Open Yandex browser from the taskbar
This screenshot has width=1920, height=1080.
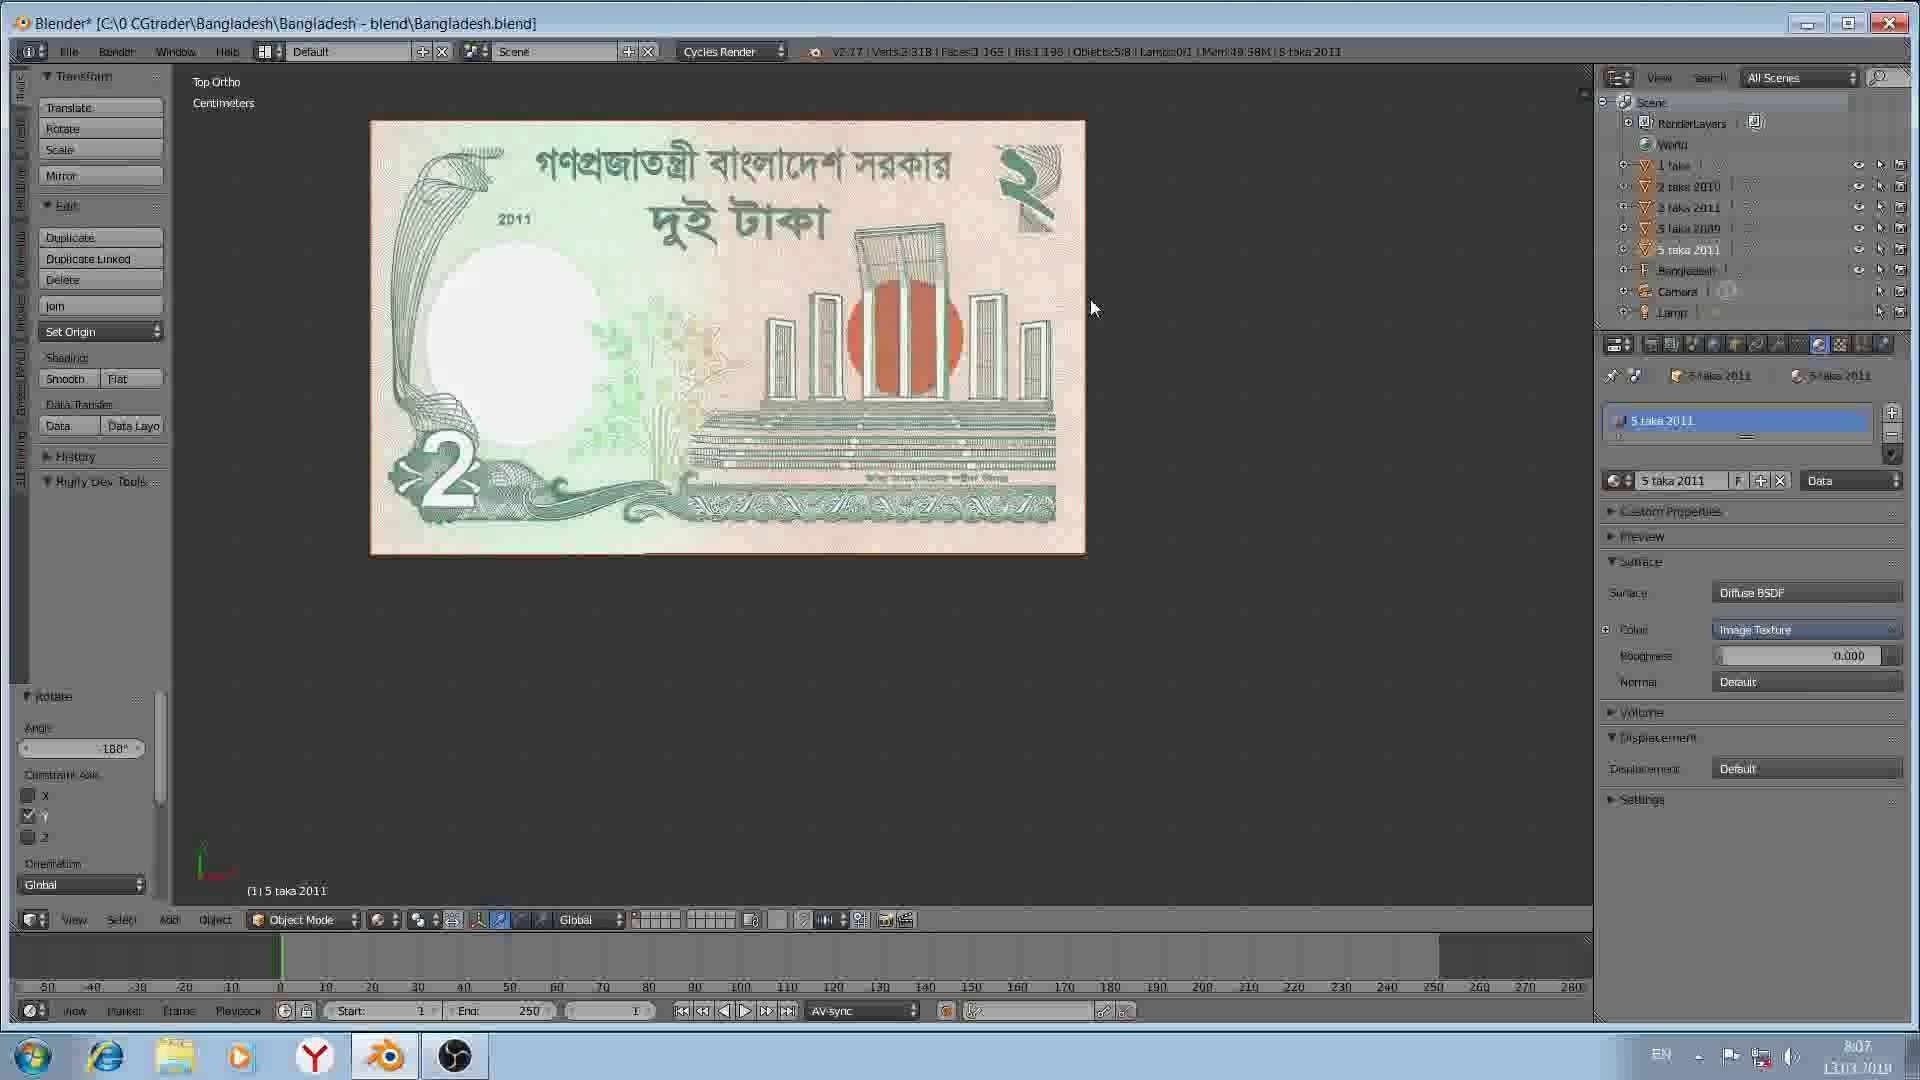pyautogui.click(x=315, y=1056)
